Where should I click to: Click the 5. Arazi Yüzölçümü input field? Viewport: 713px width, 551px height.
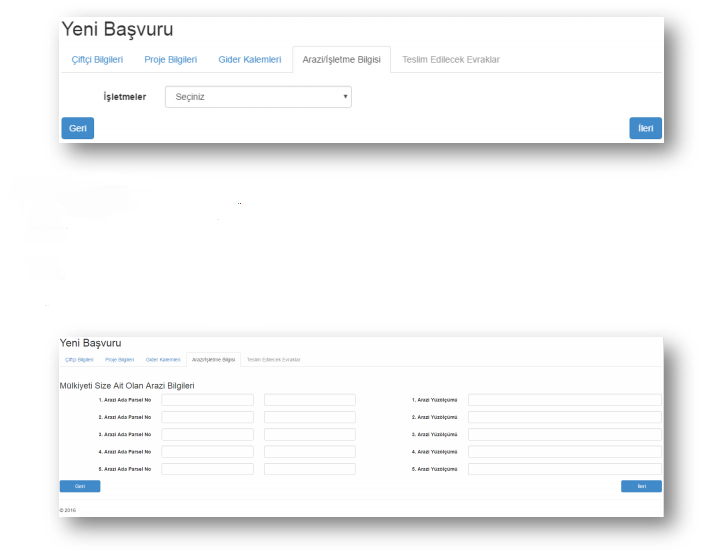[564, 469]
